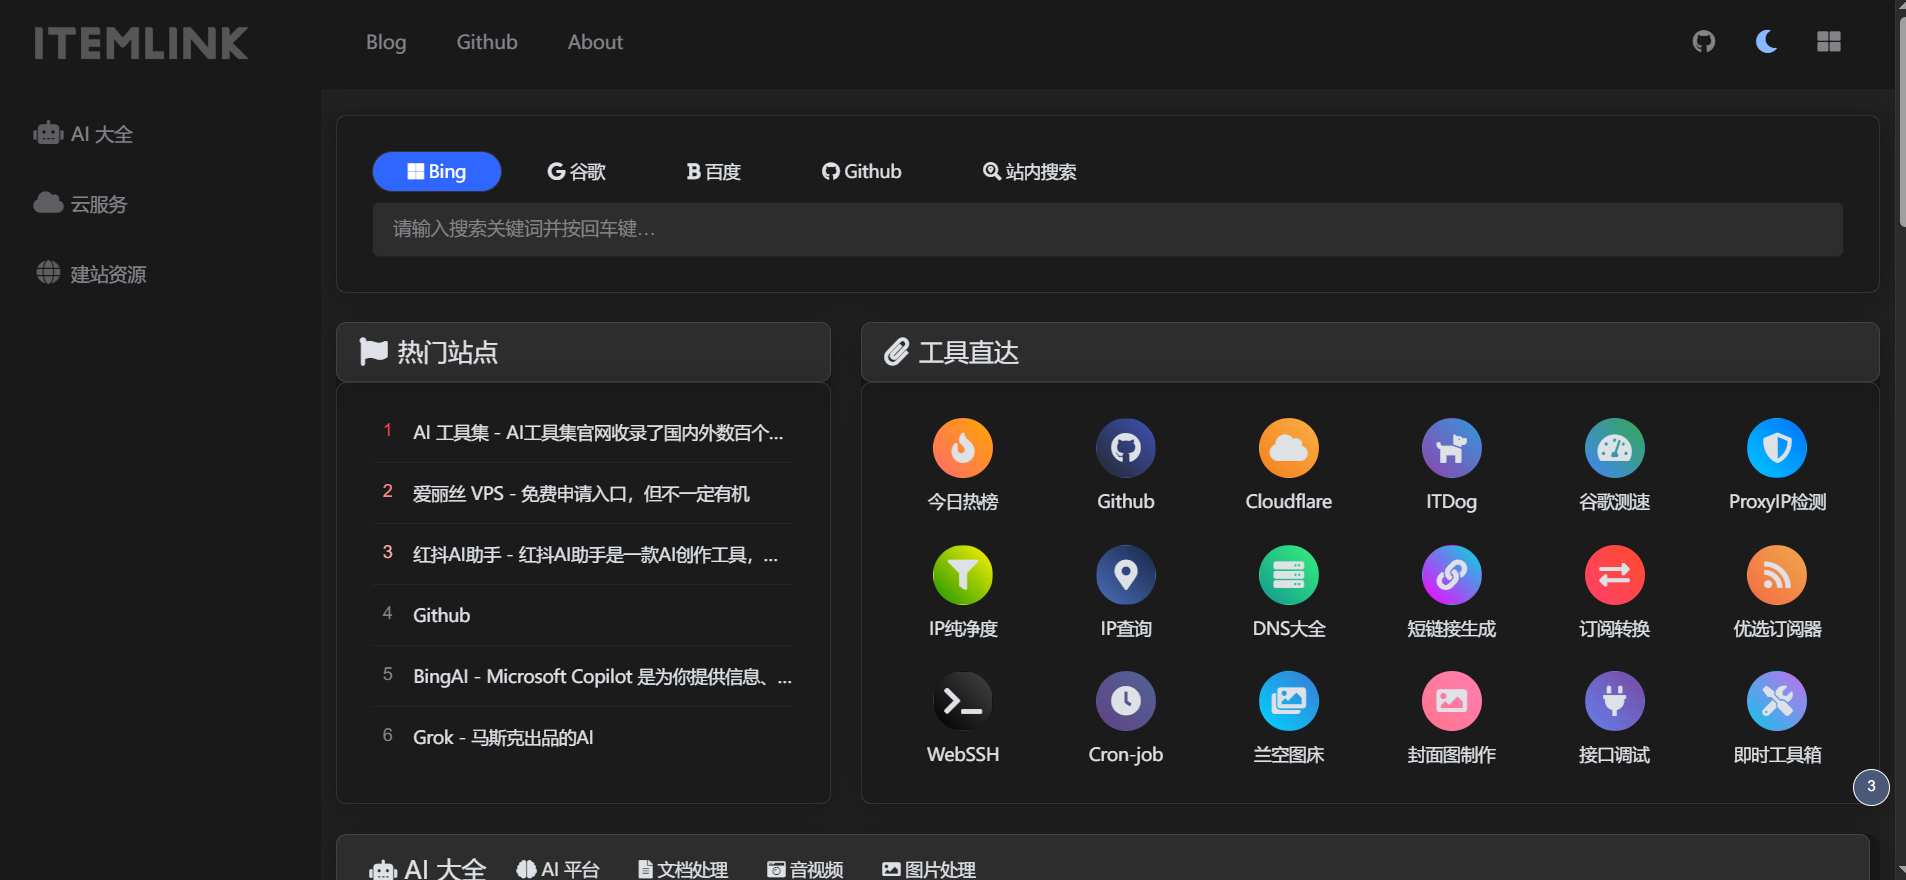This screenshot has height=880, width=1906.
Task: Open the 短链接生成 link icon
Action: (x=1452, y=575)
